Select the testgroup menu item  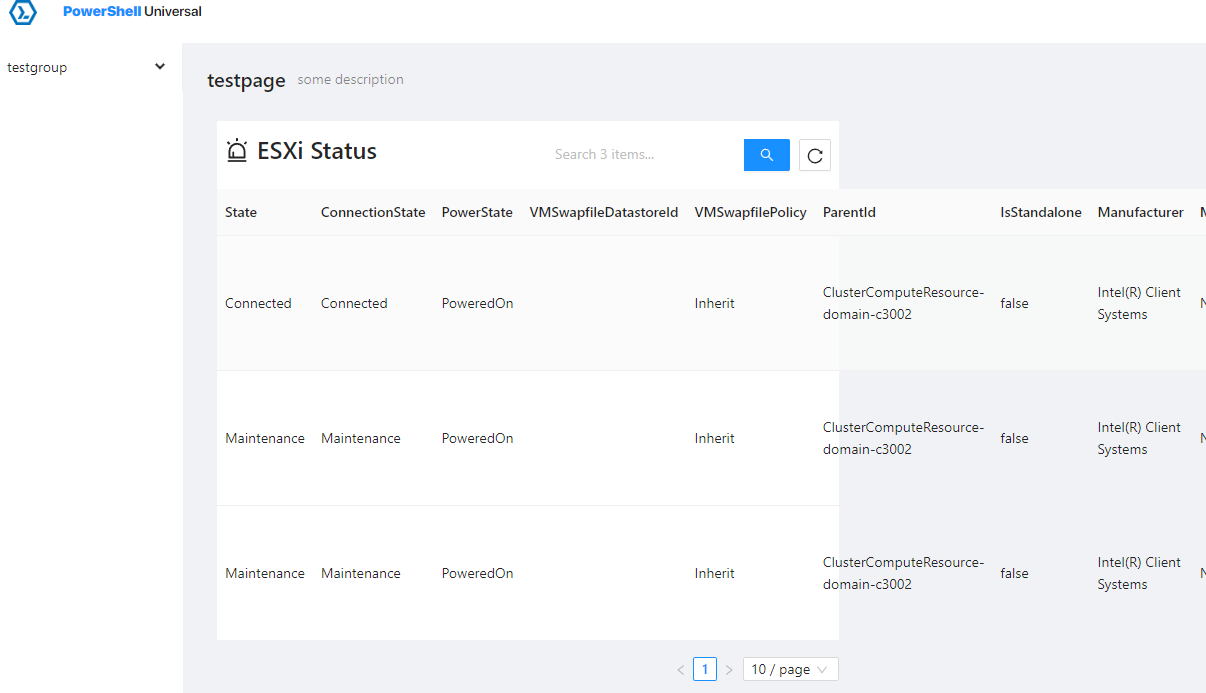point(37,68)
